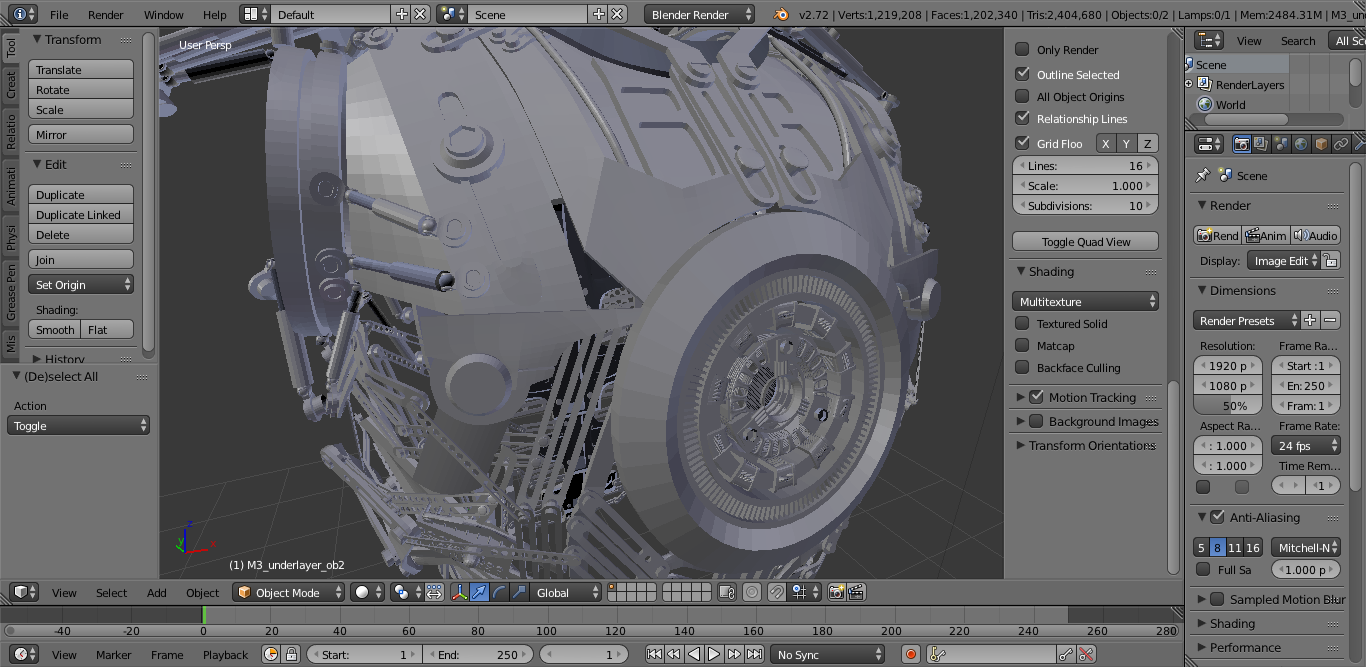Click the OpenGL render image camera icon

point(837,592)
